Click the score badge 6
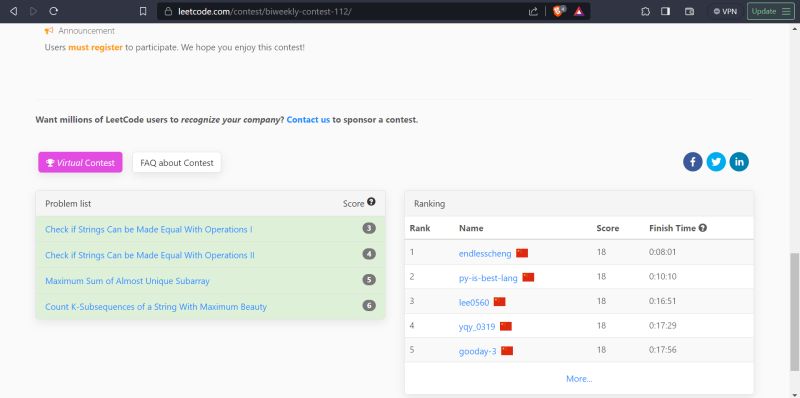 point(369,306)
